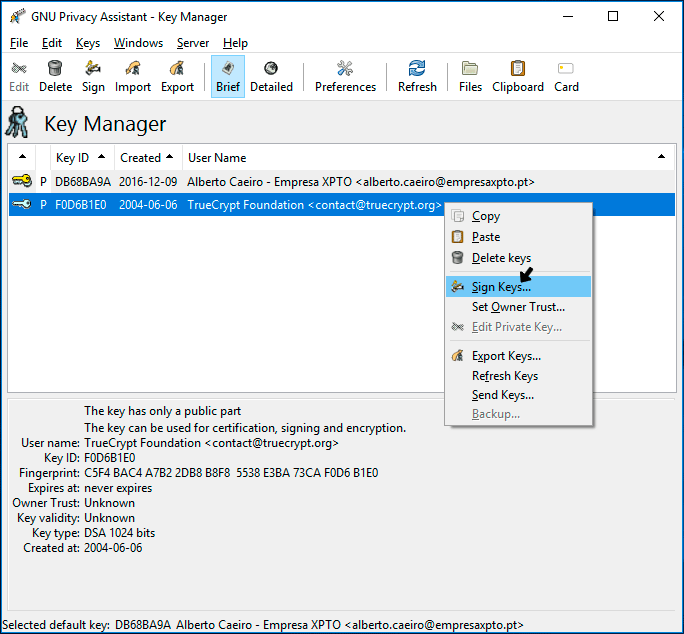Sort the list by User Name column

[428, 158]
